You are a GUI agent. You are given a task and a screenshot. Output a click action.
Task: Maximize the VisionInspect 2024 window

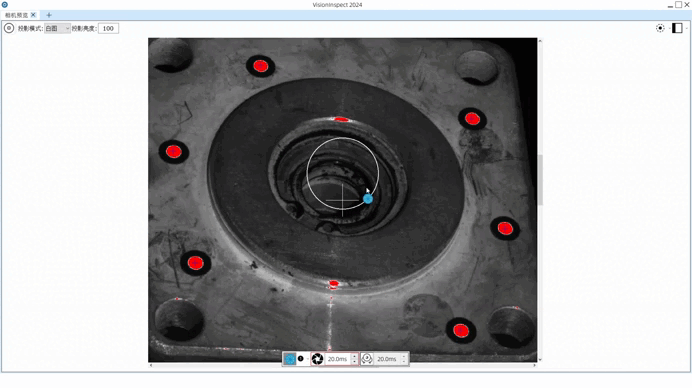tap(679, 5)
